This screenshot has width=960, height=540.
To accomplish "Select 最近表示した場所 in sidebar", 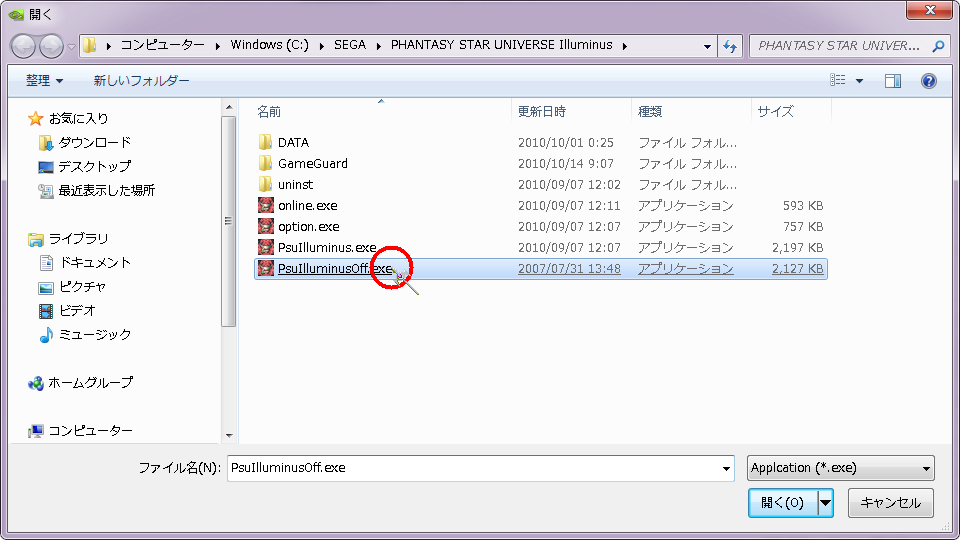I will tap(107, 190).
